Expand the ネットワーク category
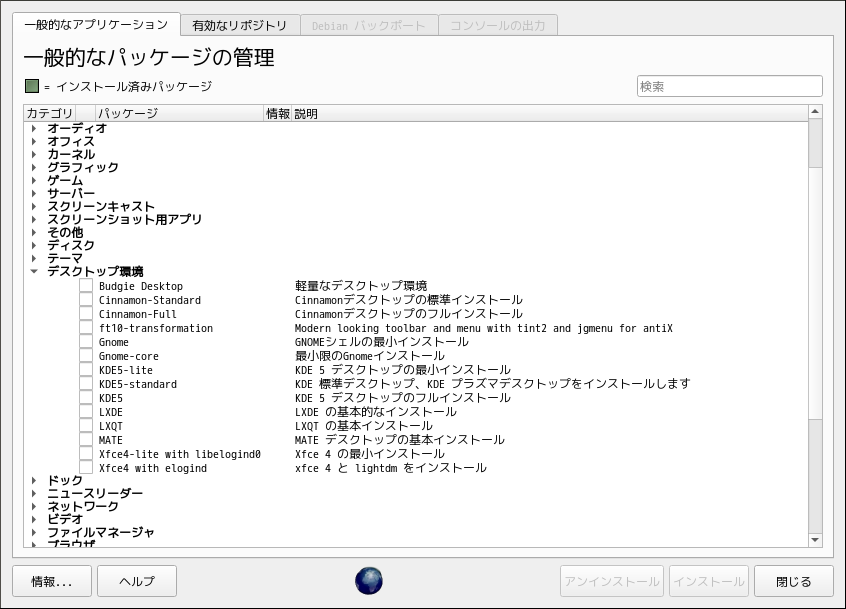 click(x=34, y=506)
